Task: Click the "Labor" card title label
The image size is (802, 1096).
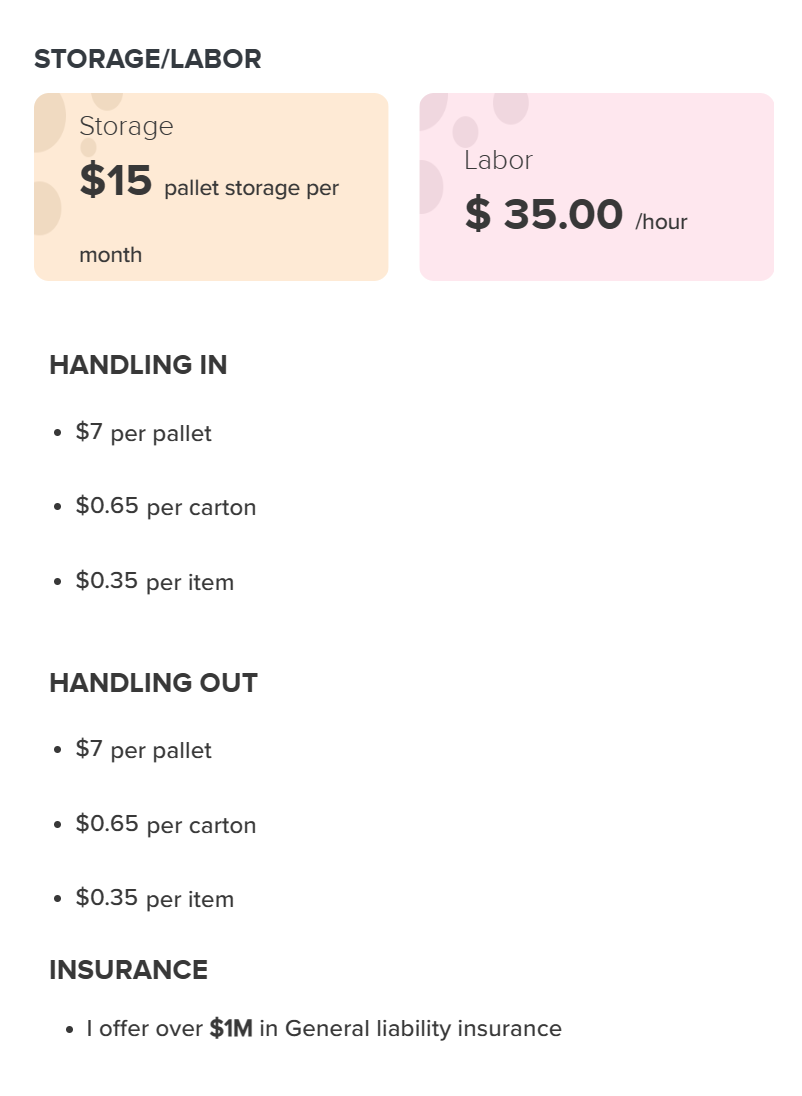Action: coord(499,160)
